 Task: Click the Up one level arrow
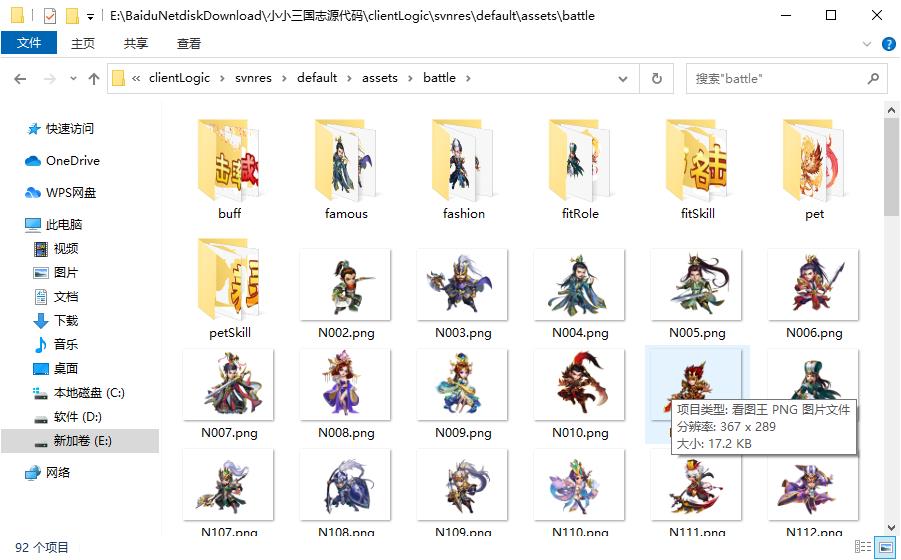click(94, 79)
